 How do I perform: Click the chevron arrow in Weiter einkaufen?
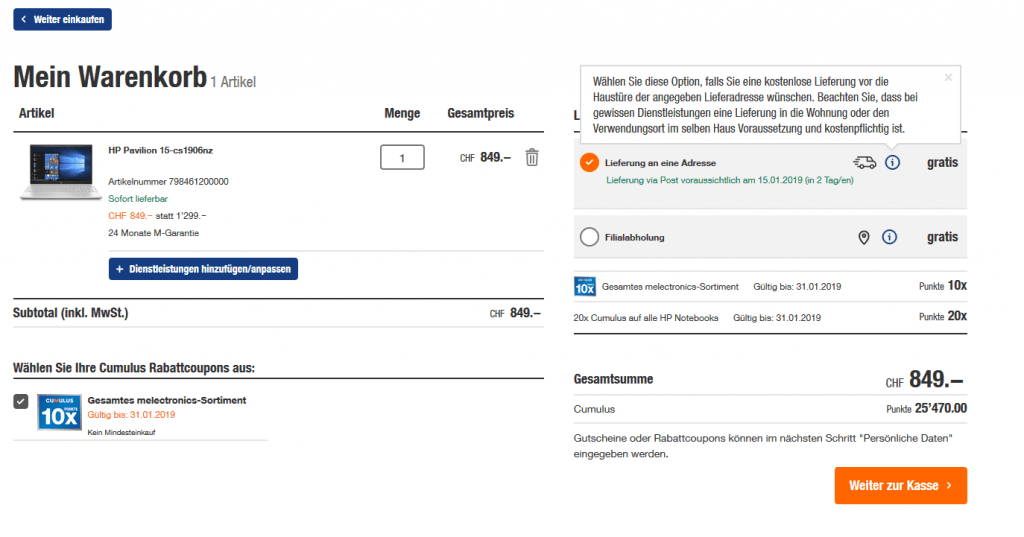[x=24, y=19]
